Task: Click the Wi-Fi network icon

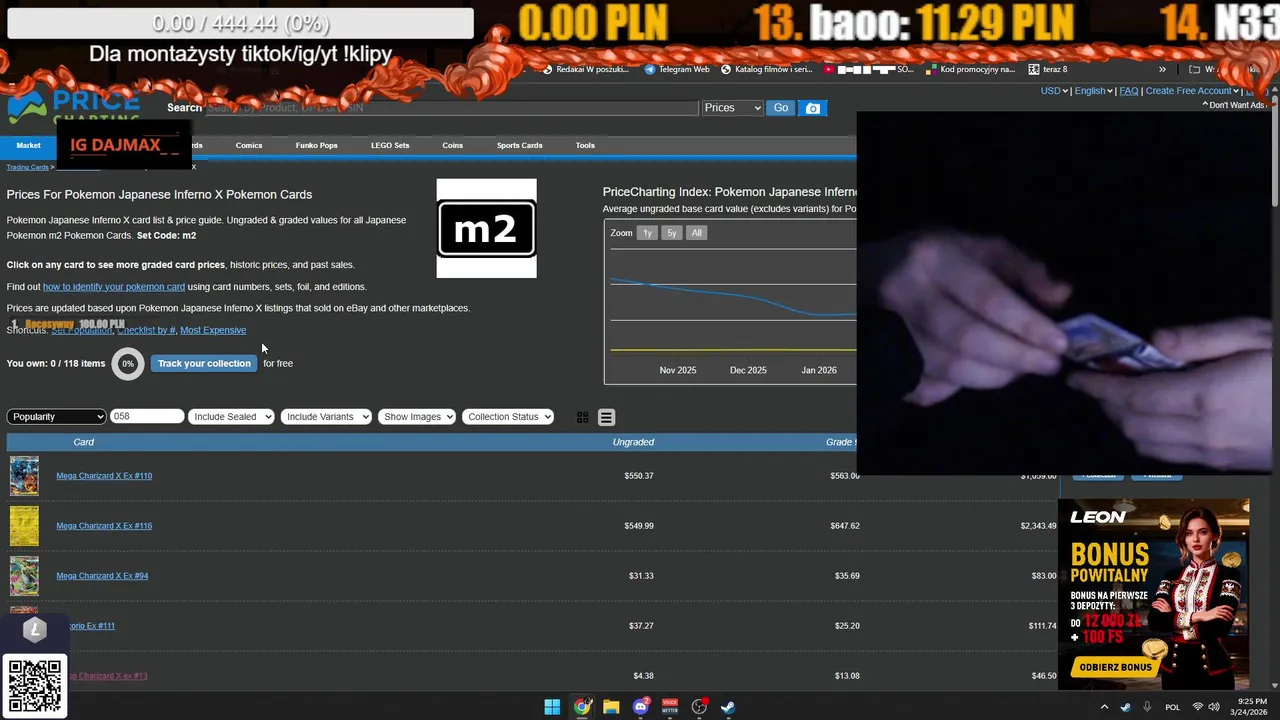Action: 1198,707
